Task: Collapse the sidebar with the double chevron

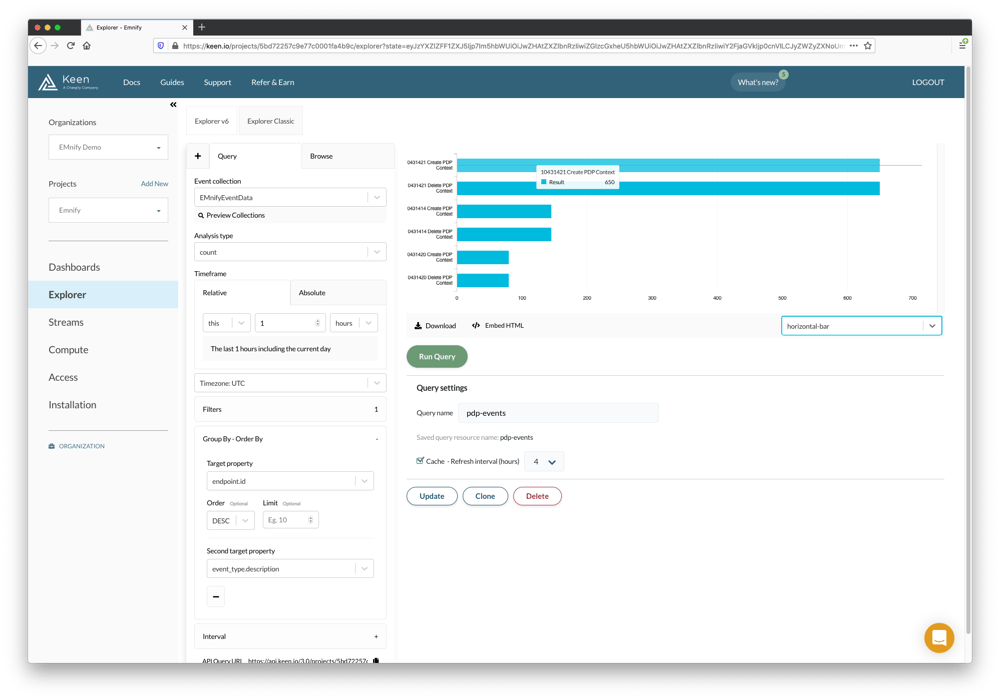Action: [x=173, y=105]
